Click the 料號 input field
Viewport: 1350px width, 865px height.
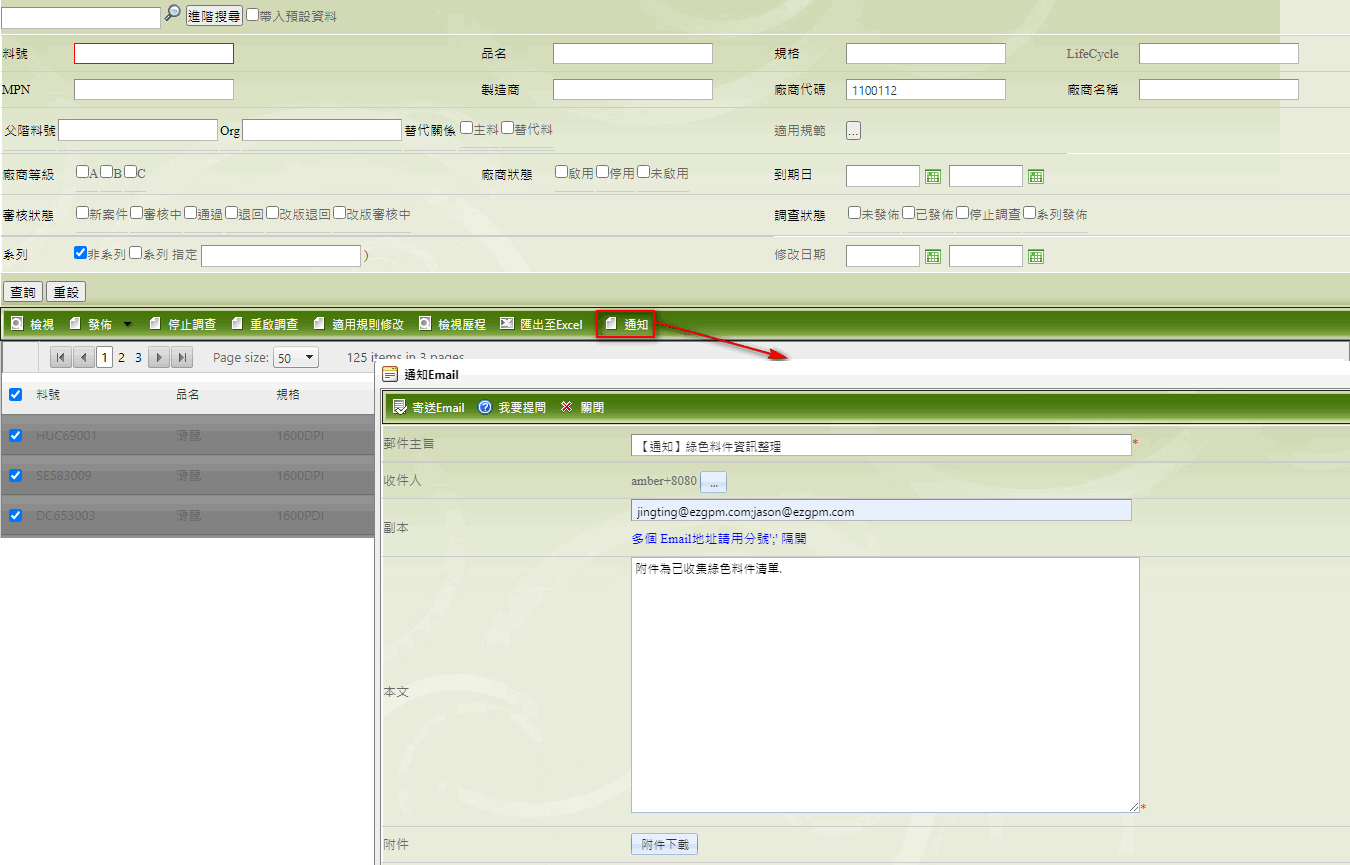click(154, 54)
